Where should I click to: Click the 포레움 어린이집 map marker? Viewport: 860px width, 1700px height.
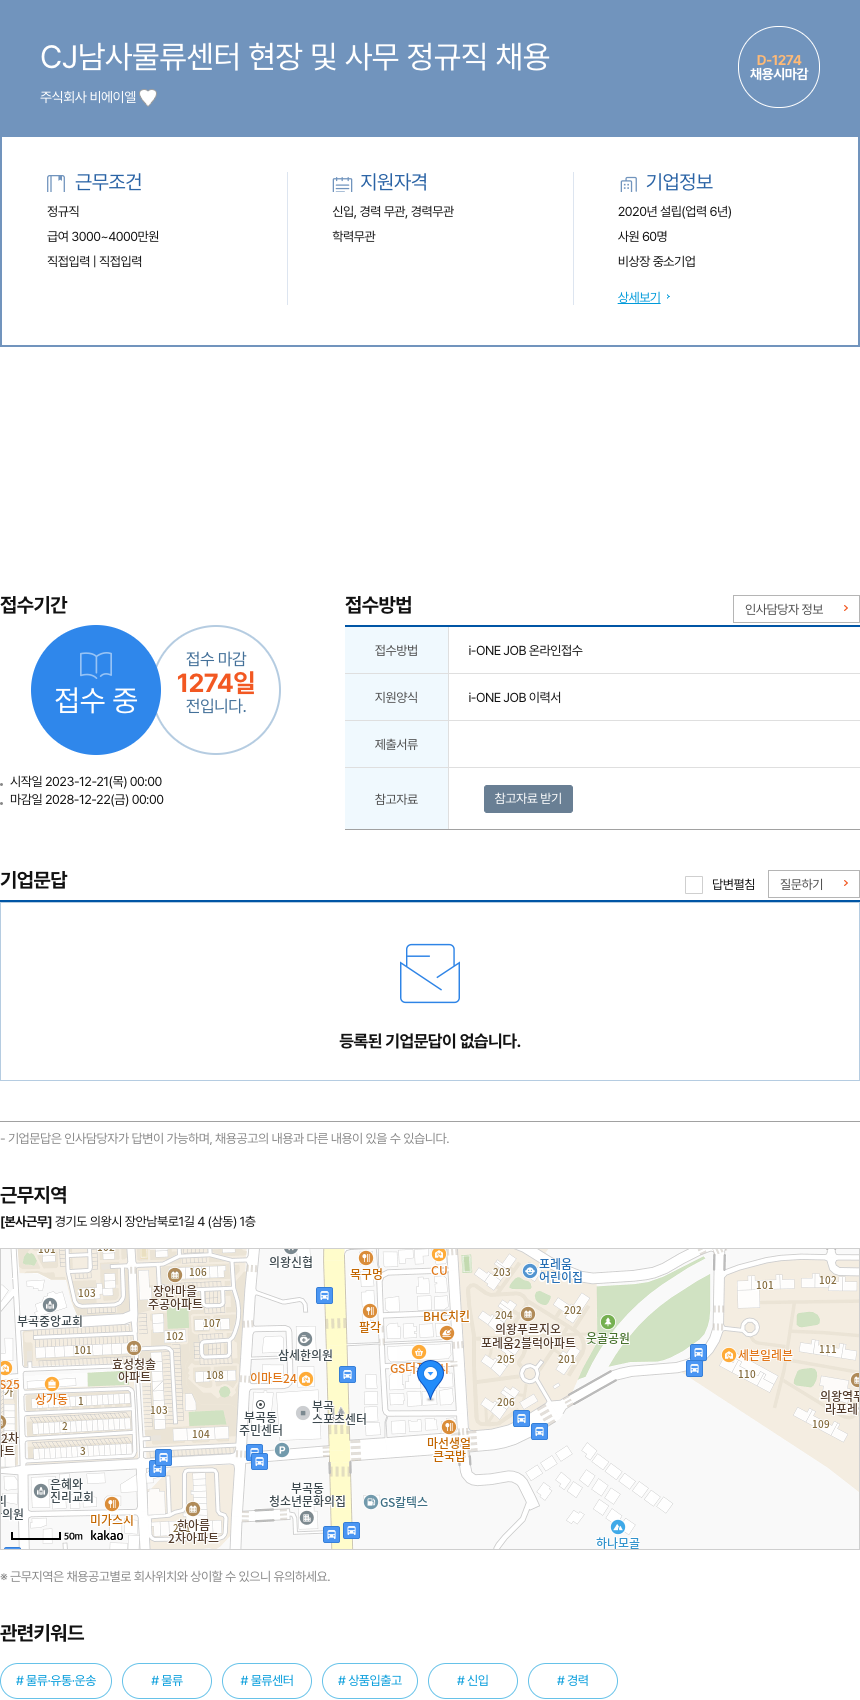coord(530,1271)
